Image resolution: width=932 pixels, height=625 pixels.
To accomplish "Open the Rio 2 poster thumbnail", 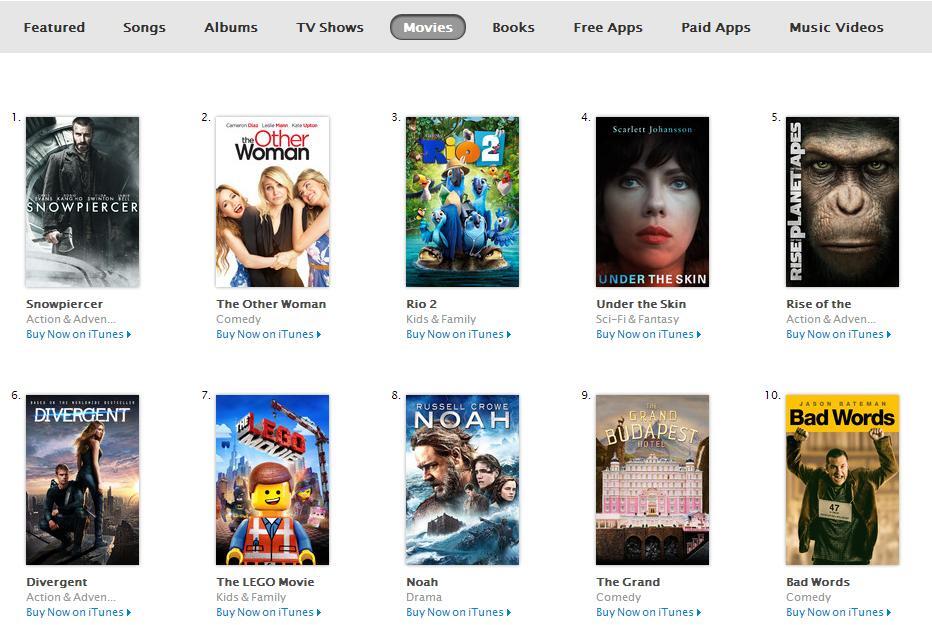I will coord(462,202).
